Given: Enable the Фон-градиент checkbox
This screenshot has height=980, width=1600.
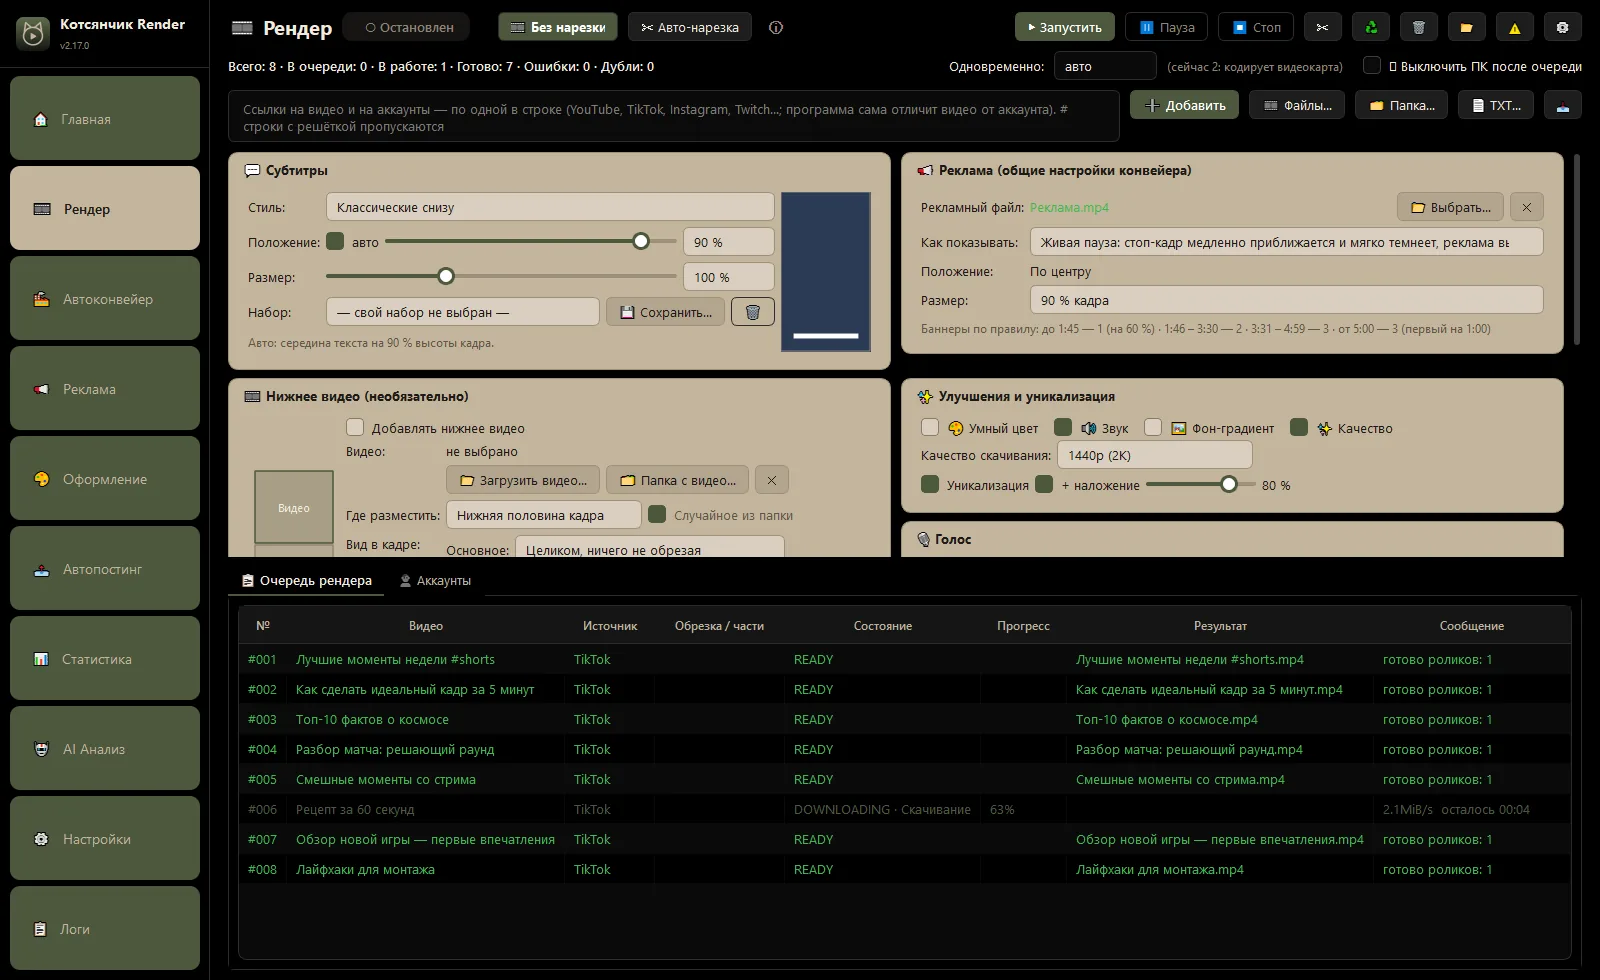Looking at the screenshot, I should pos(1153,427).
